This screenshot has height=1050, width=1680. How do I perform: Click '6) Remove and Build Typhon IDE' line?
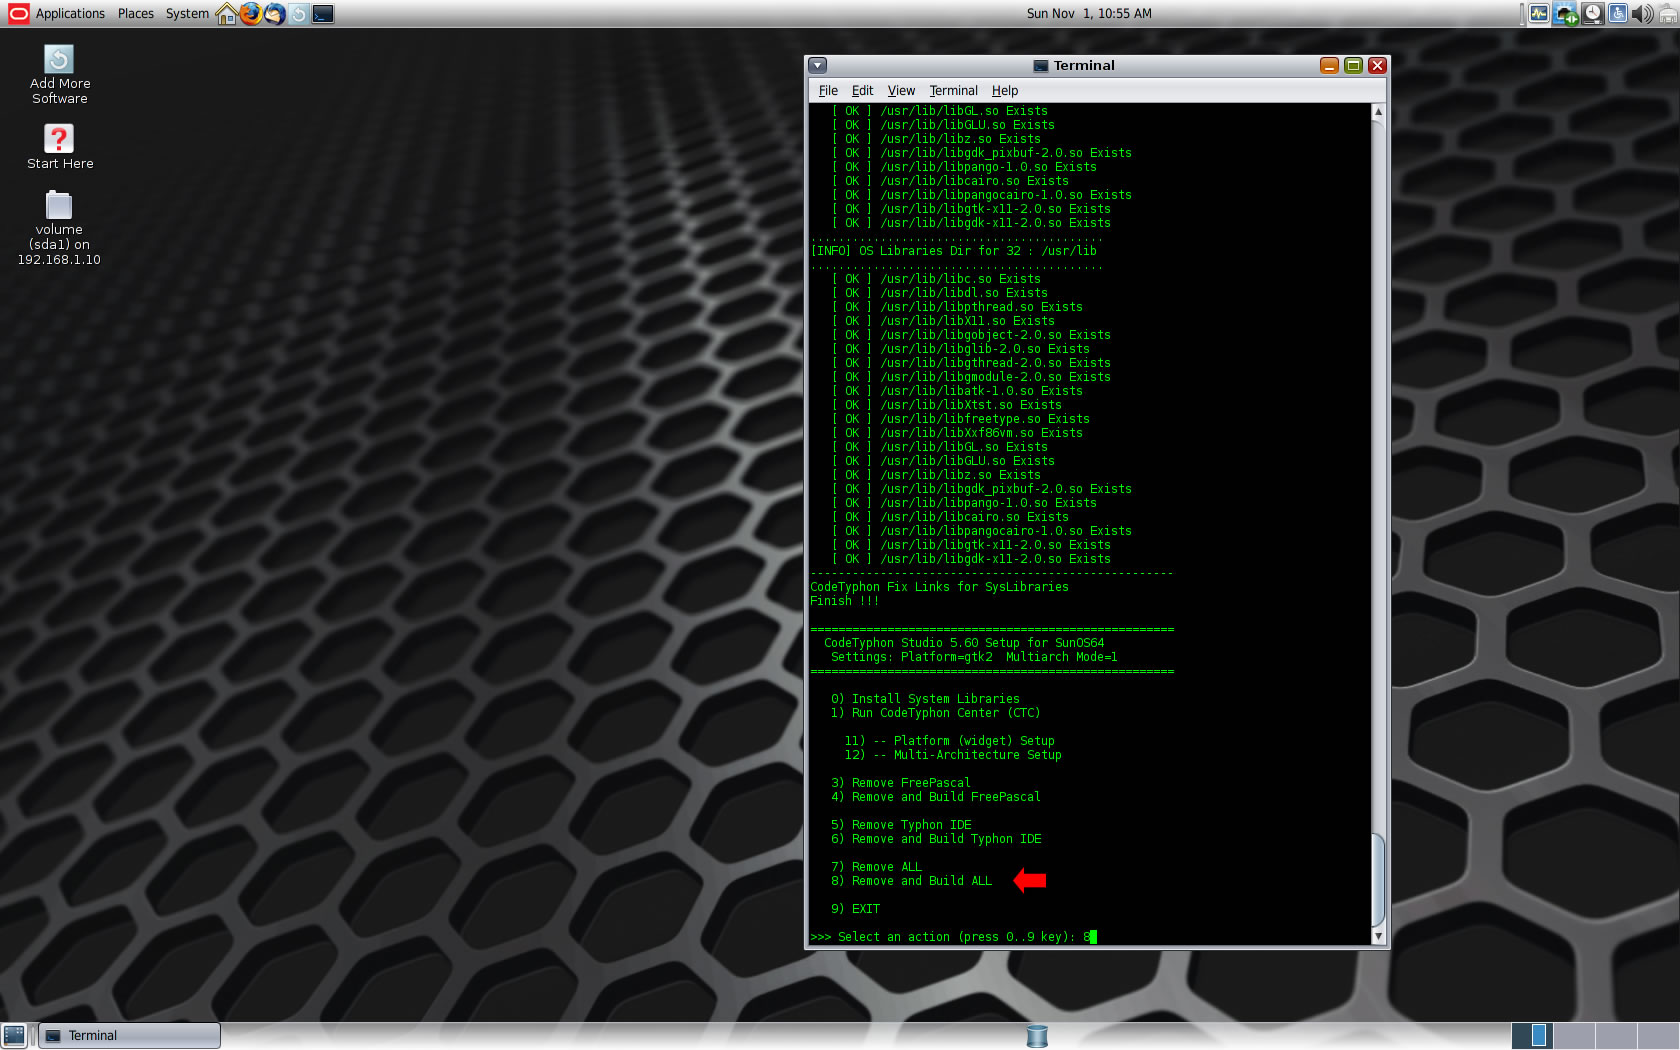pos(936,839)
